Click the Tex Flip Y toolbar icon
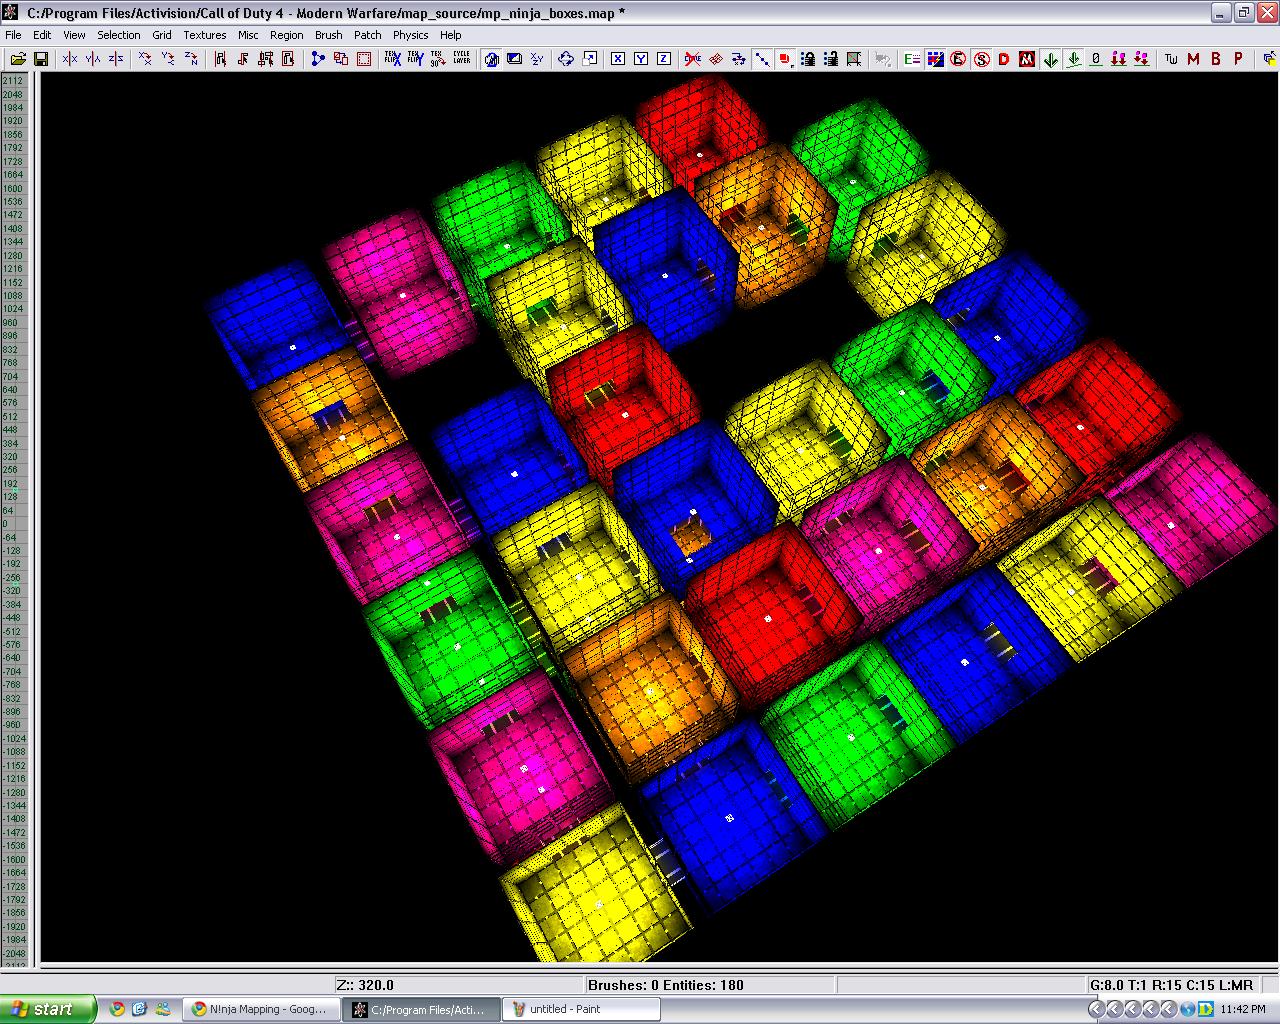The height and width of the screenshot is (1024, 1280). click(x=415, y=59)
